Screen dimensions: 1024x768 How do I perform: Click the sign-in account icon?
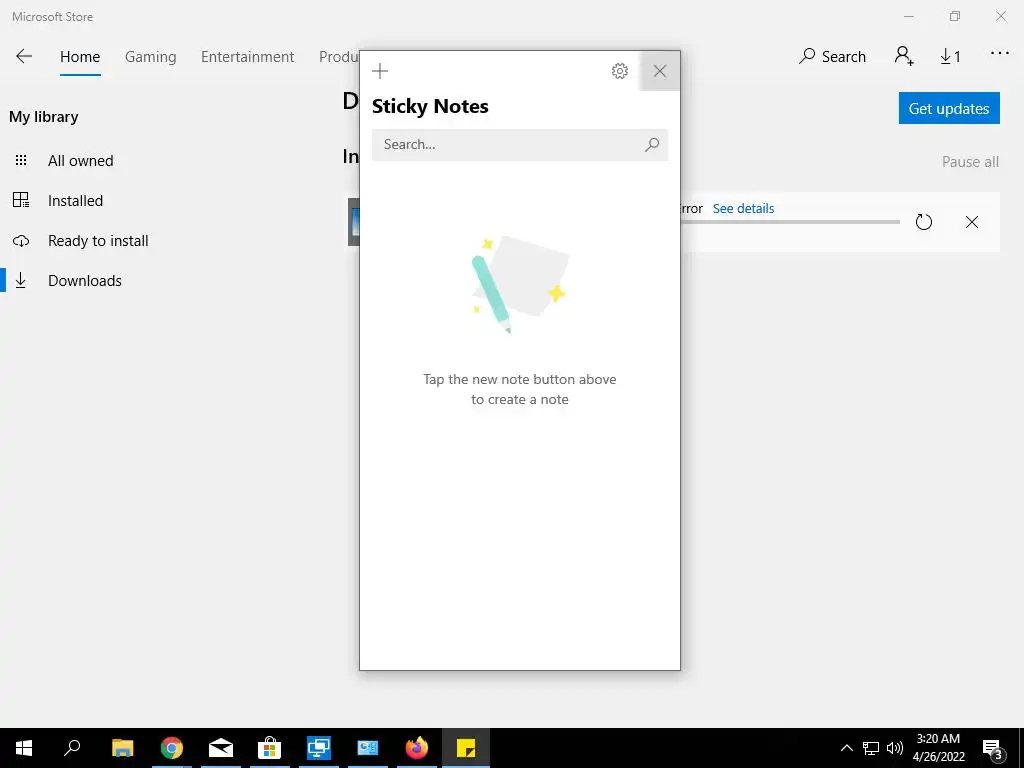[904, 56]
